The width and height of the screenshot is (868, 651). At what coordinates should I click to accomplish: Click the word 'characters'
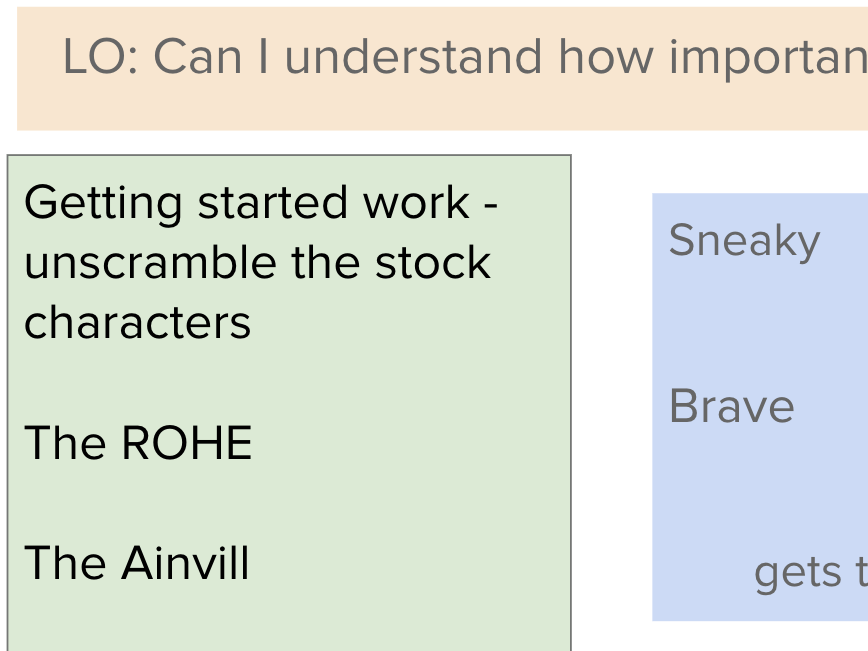pyautogui.click(x=137, y=323)
